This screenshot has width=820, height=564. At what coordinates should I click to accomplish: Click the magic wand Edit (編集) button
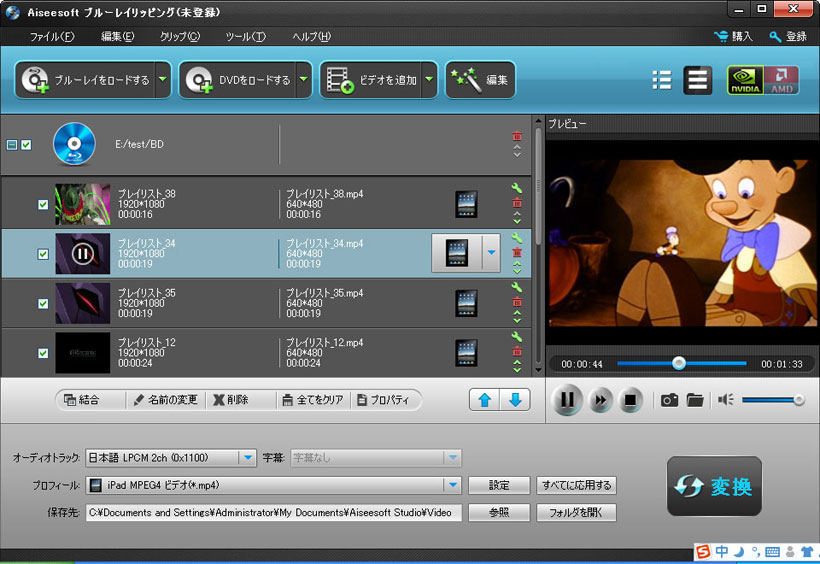(480, 80)
